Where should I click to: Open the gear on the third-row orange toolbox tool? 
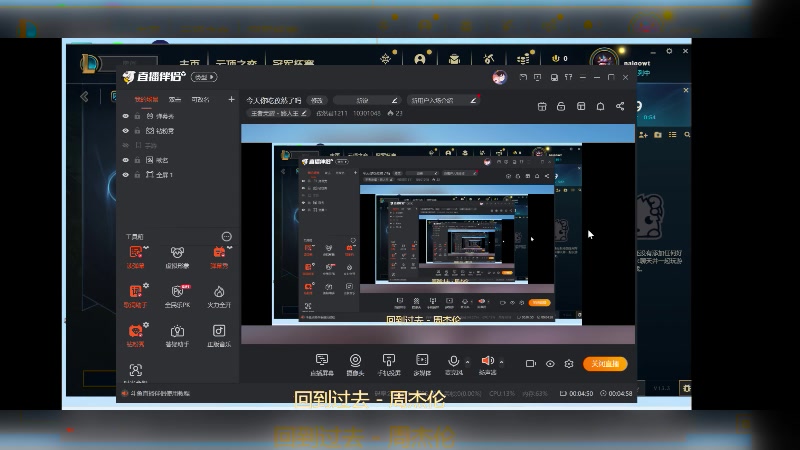click(146, 325)
